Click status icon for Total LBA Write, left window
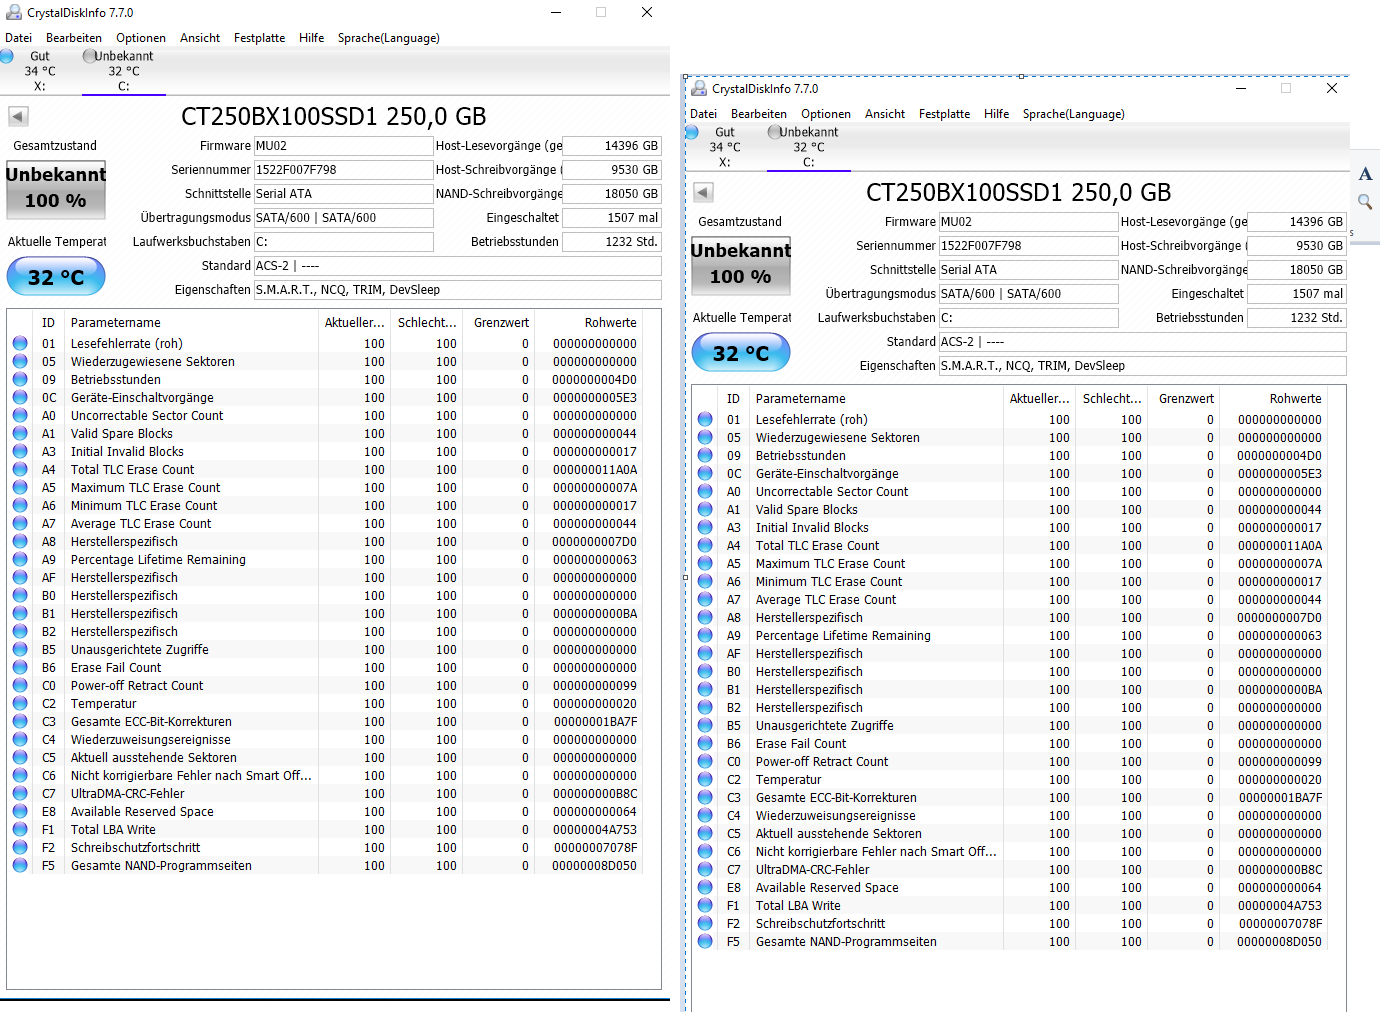1380x1012 pixels. [x=20, y=829]
